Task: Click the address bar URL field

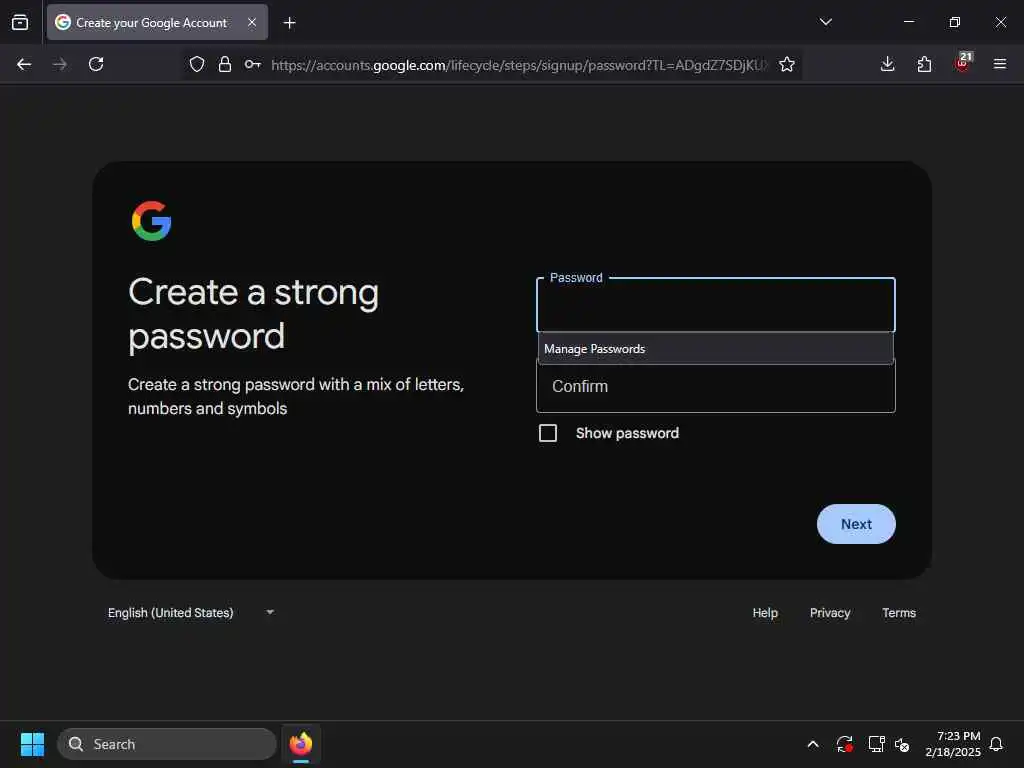Action: (x=519, y=65)
